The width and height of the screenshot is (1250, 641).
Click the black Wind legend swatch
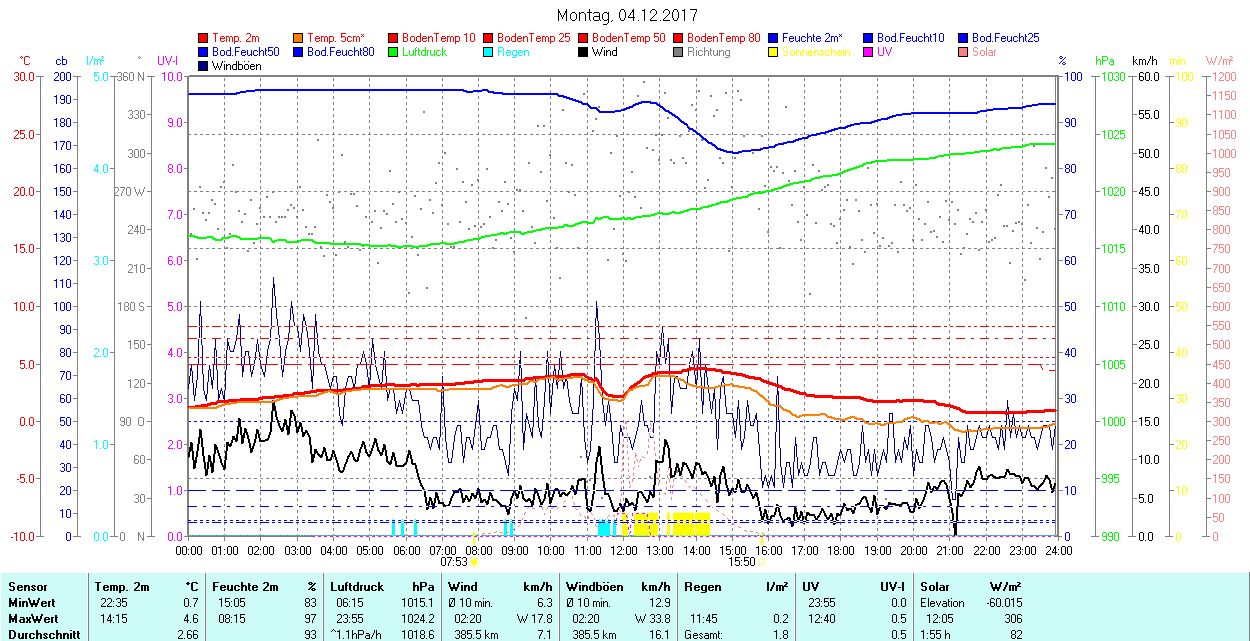click(x=583, y=52)
